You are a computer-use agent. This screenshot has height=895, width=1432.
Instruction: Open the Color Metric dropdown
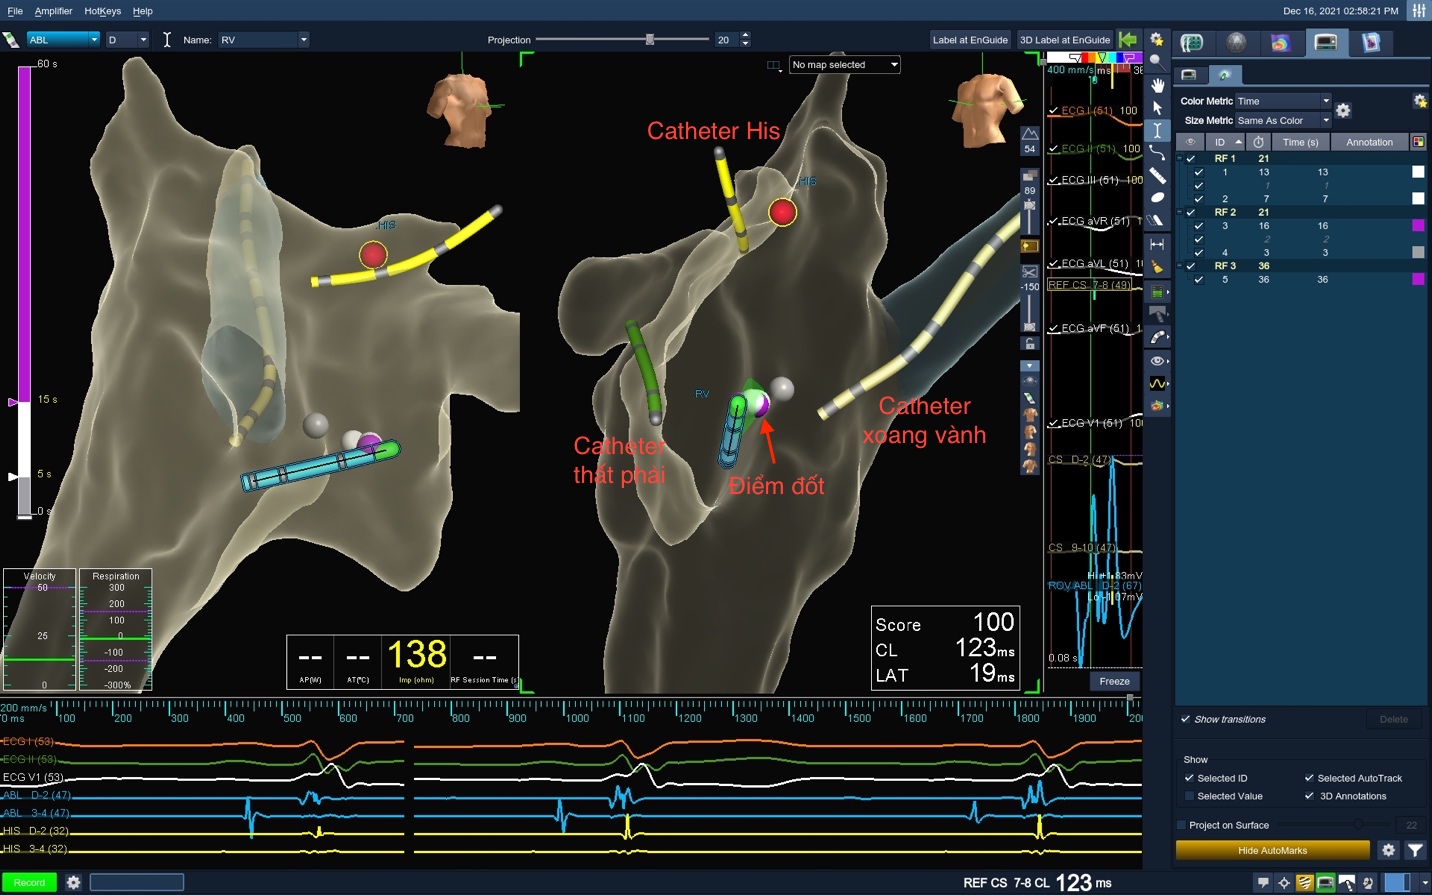(x=1283, y=101)
